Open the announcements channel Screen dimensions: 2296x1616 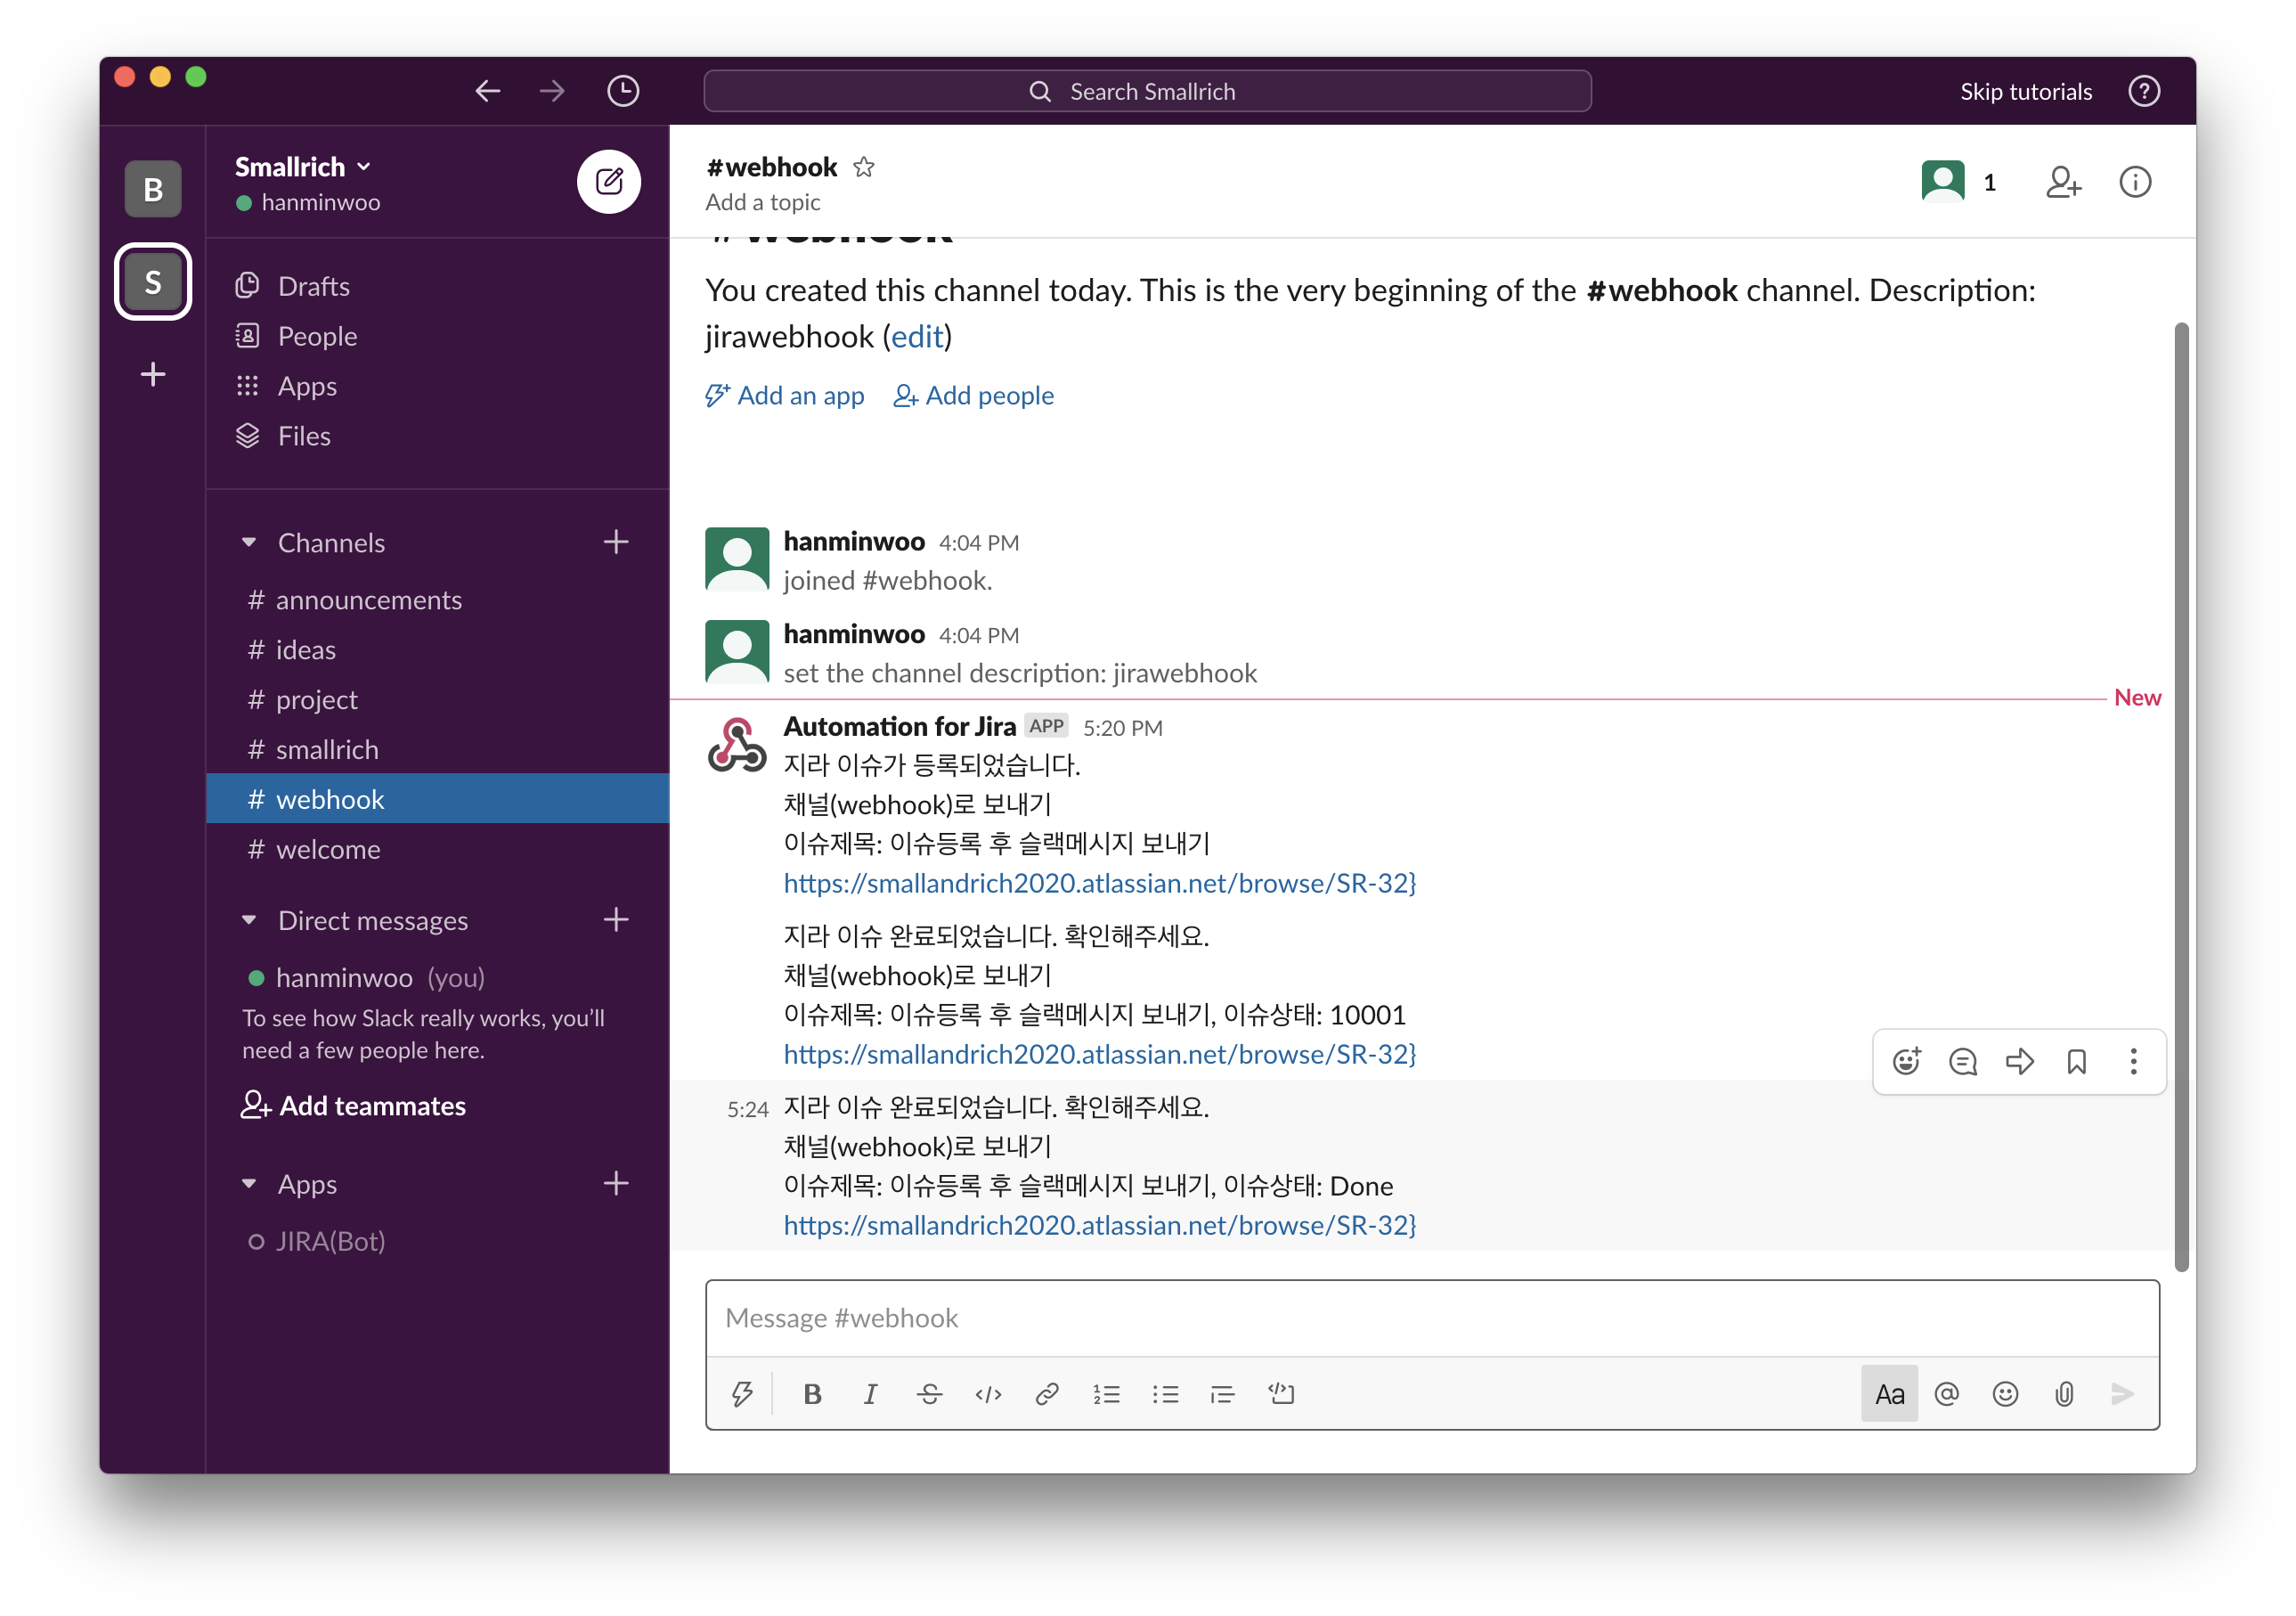click(368, 600)
